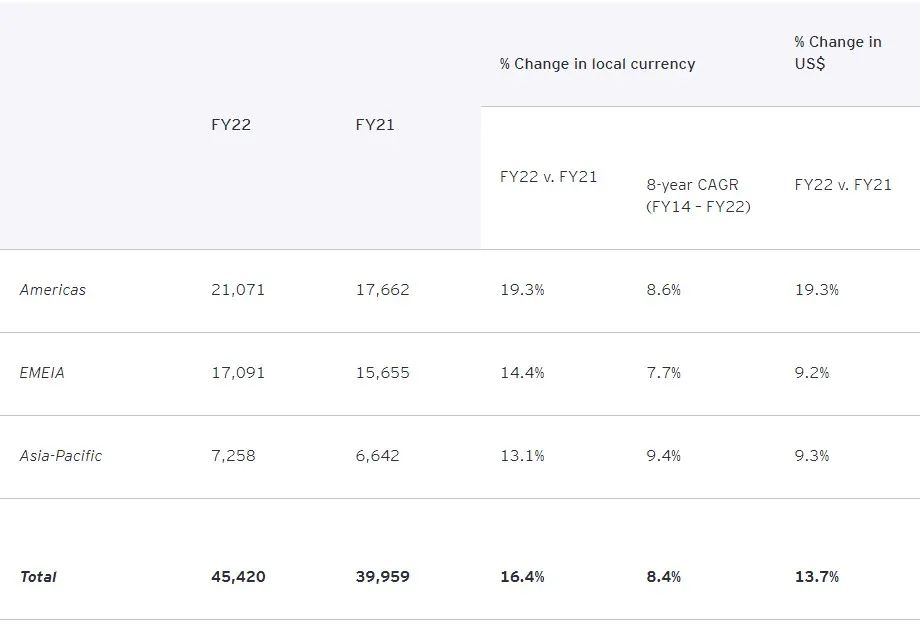Screen dimensions: 920x624
Task: Click Total FY21 value 39,959
Action: [382, 577]
